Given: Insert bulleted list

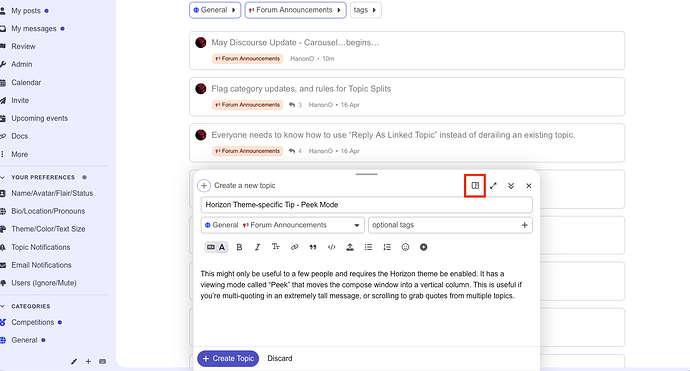Looking at the screenshot, I should click(x=368, y=247).
